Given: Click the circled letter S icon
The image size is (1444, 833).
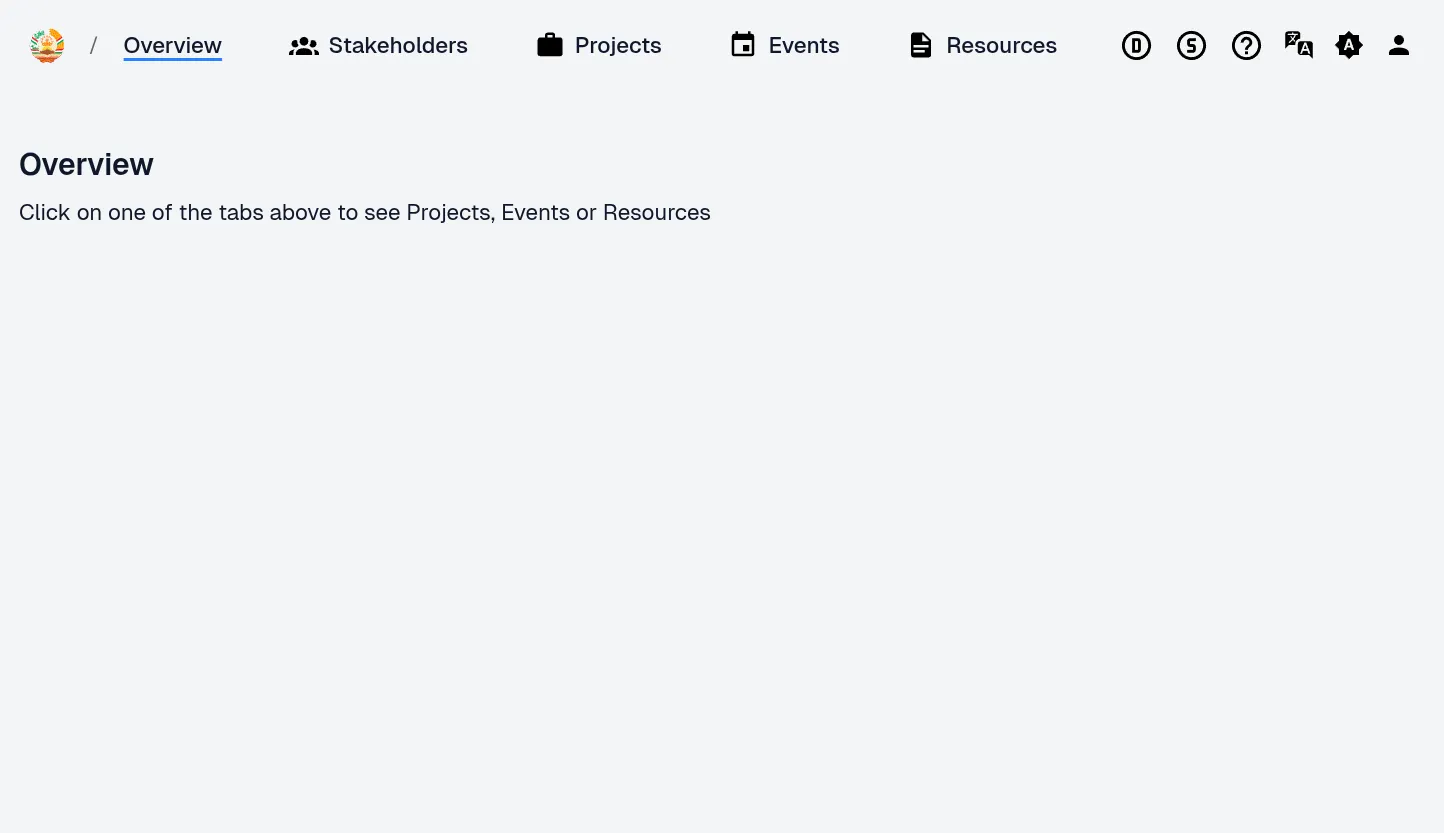Looking at the screenshot, I should pos(1191,46).
